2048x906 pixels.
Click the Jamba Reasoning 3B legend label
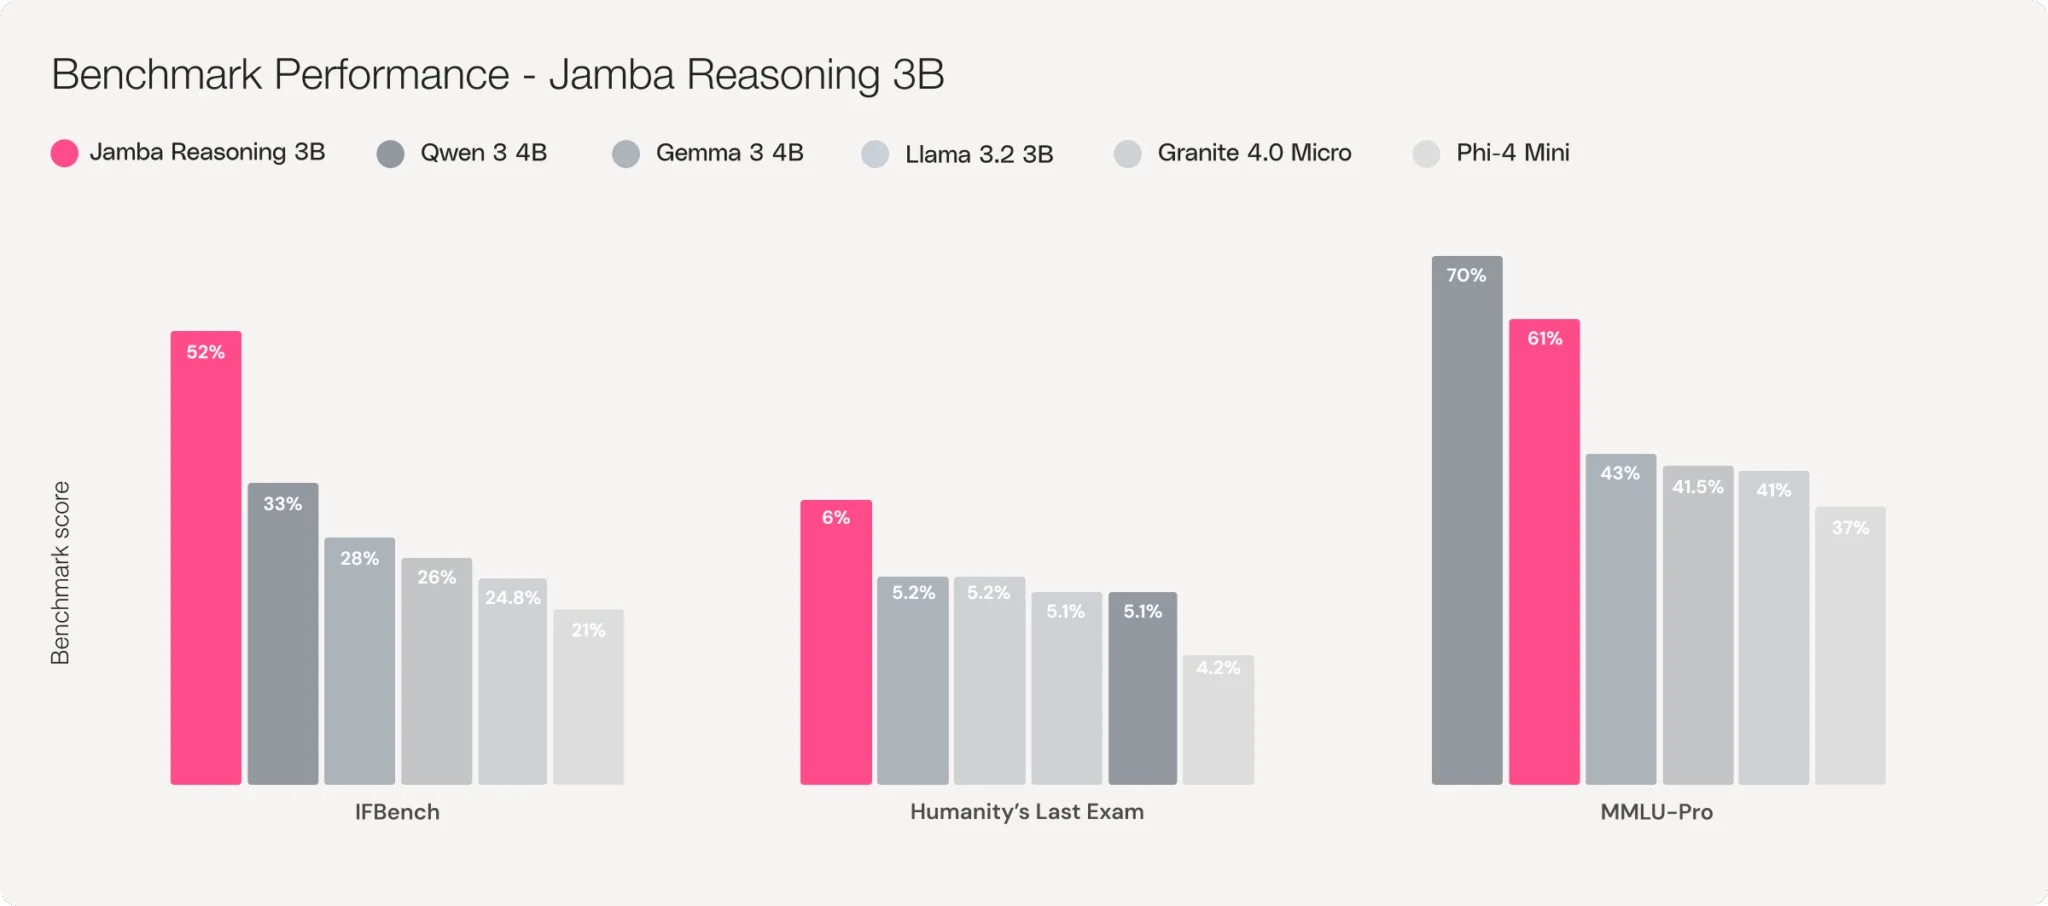[207, 152]
